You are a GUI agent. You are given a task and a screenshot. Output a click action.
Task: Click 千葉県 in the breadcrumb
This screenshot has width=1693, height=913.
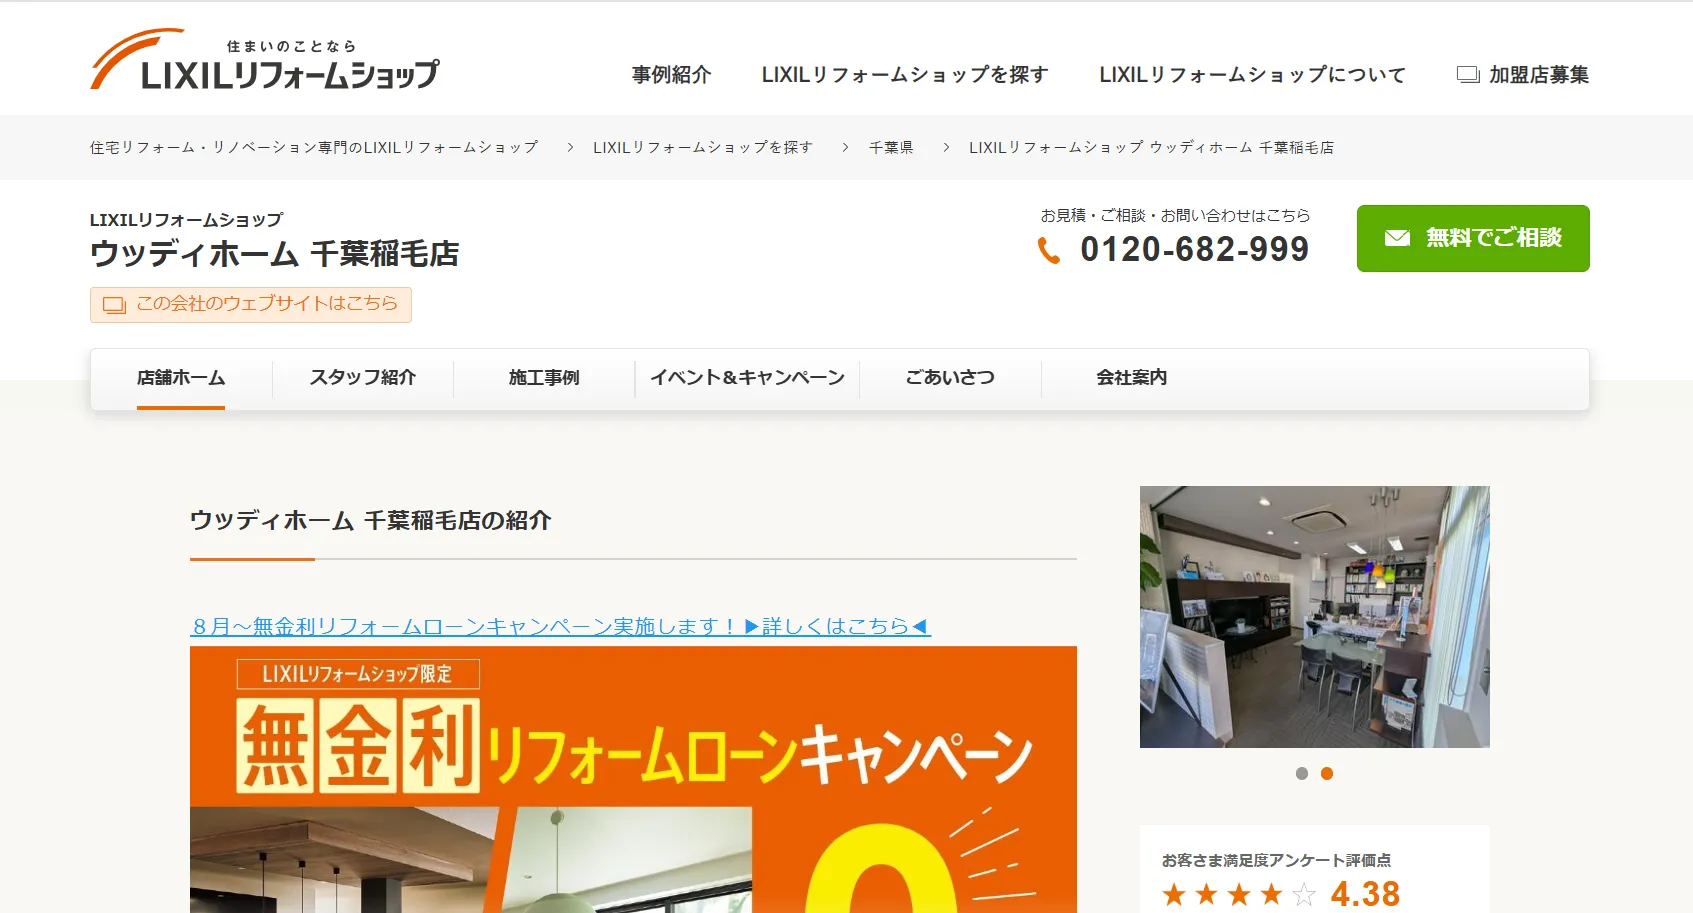click(x=891, y=148)
